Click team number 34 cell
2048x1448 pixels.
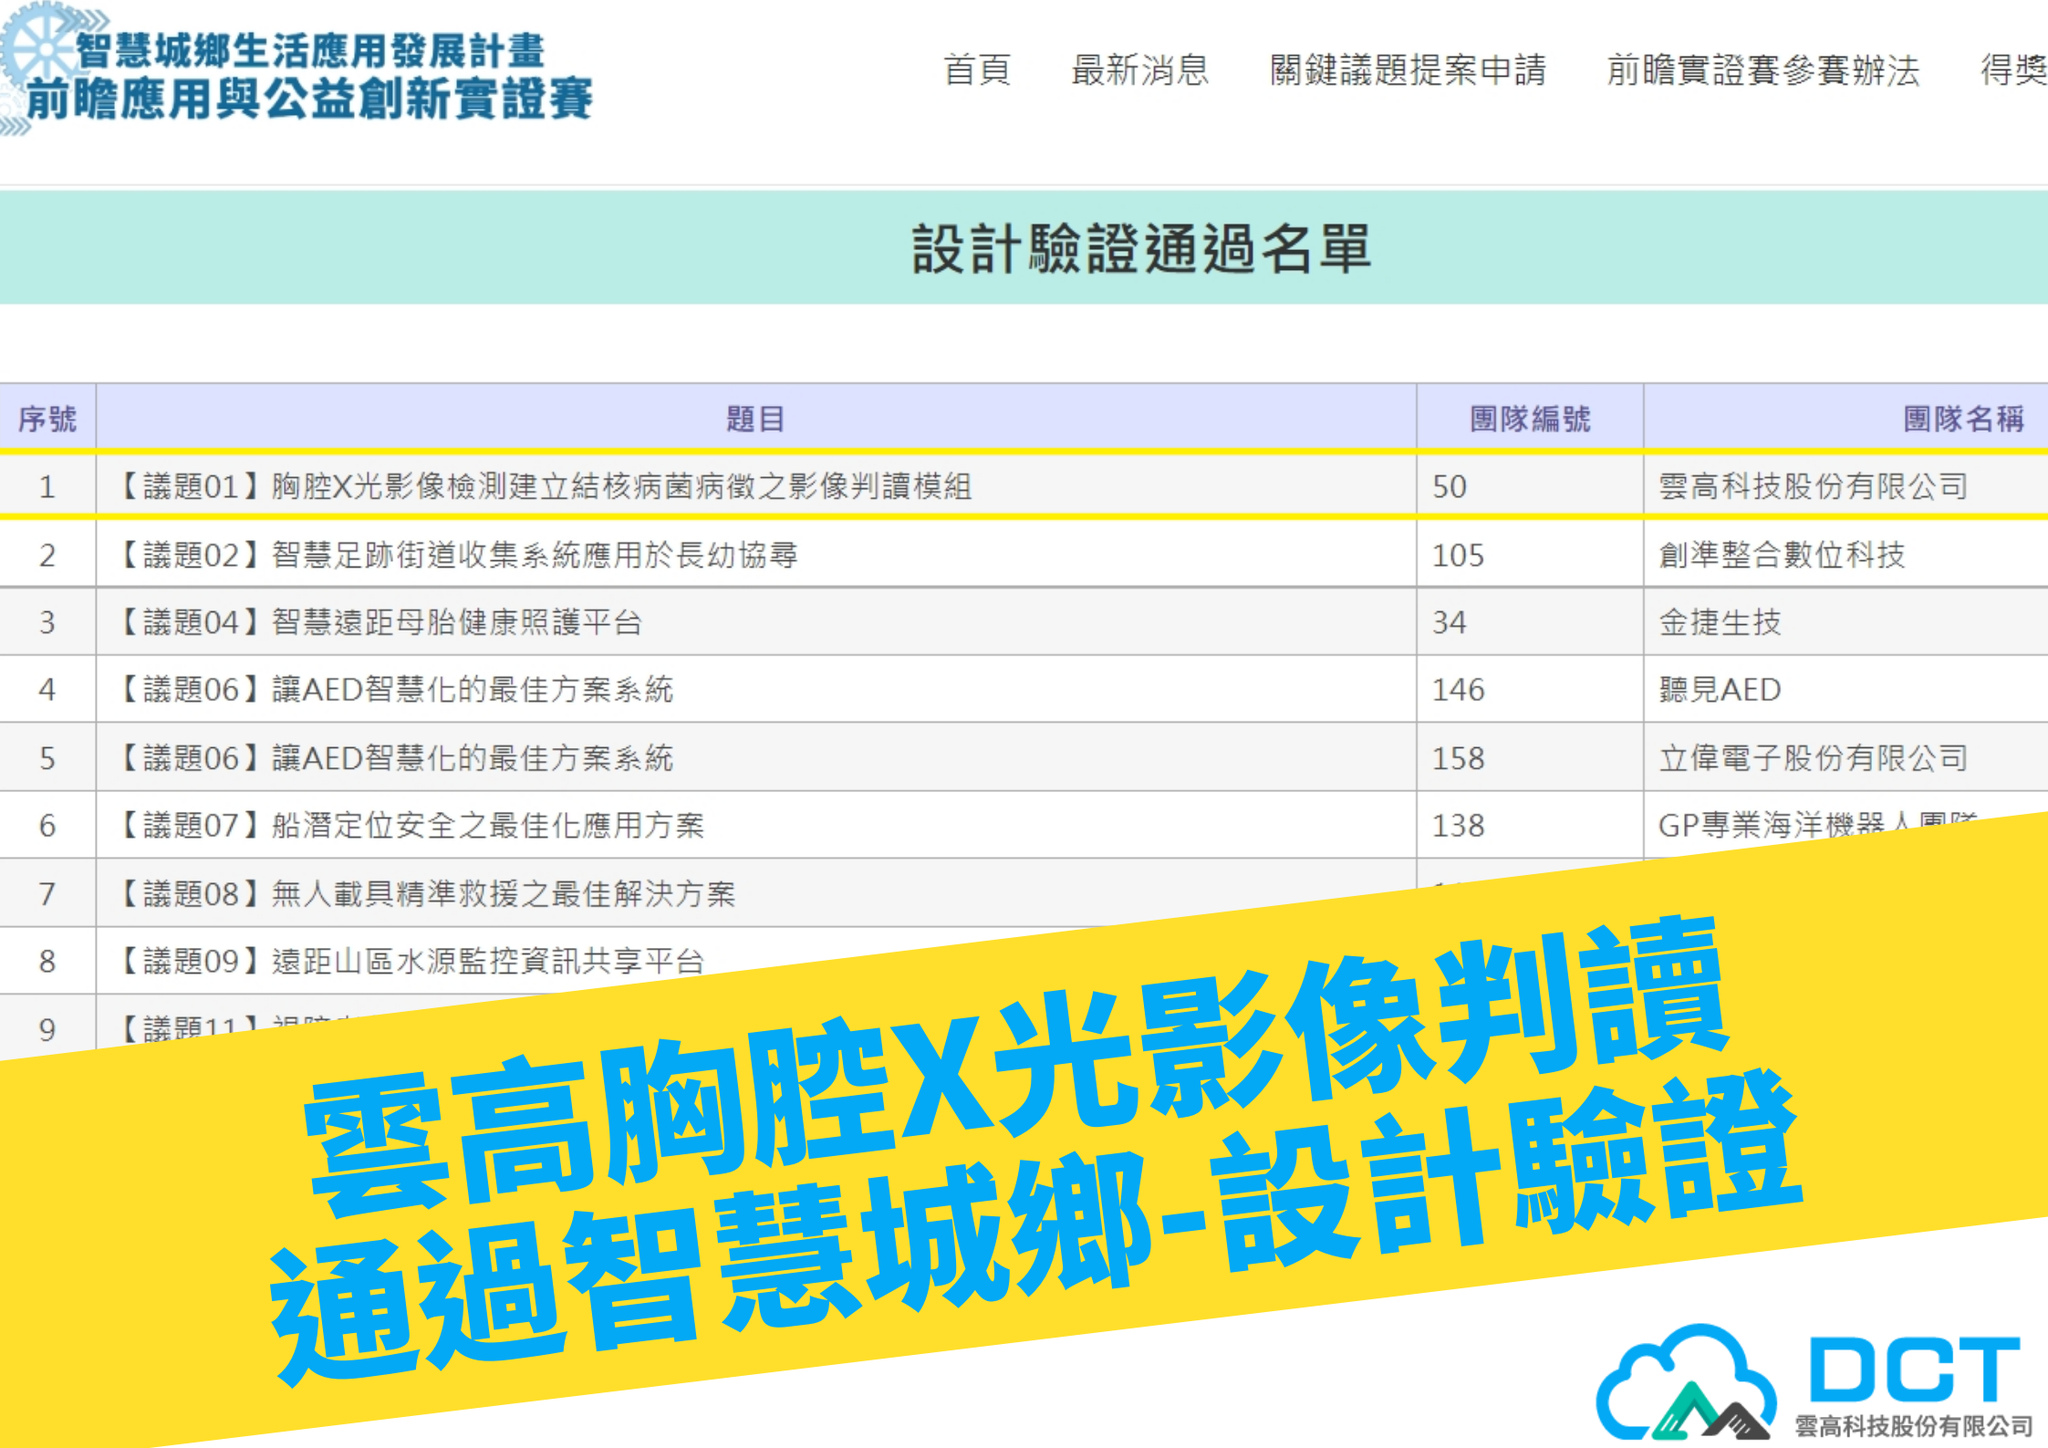pos(1530,622)
